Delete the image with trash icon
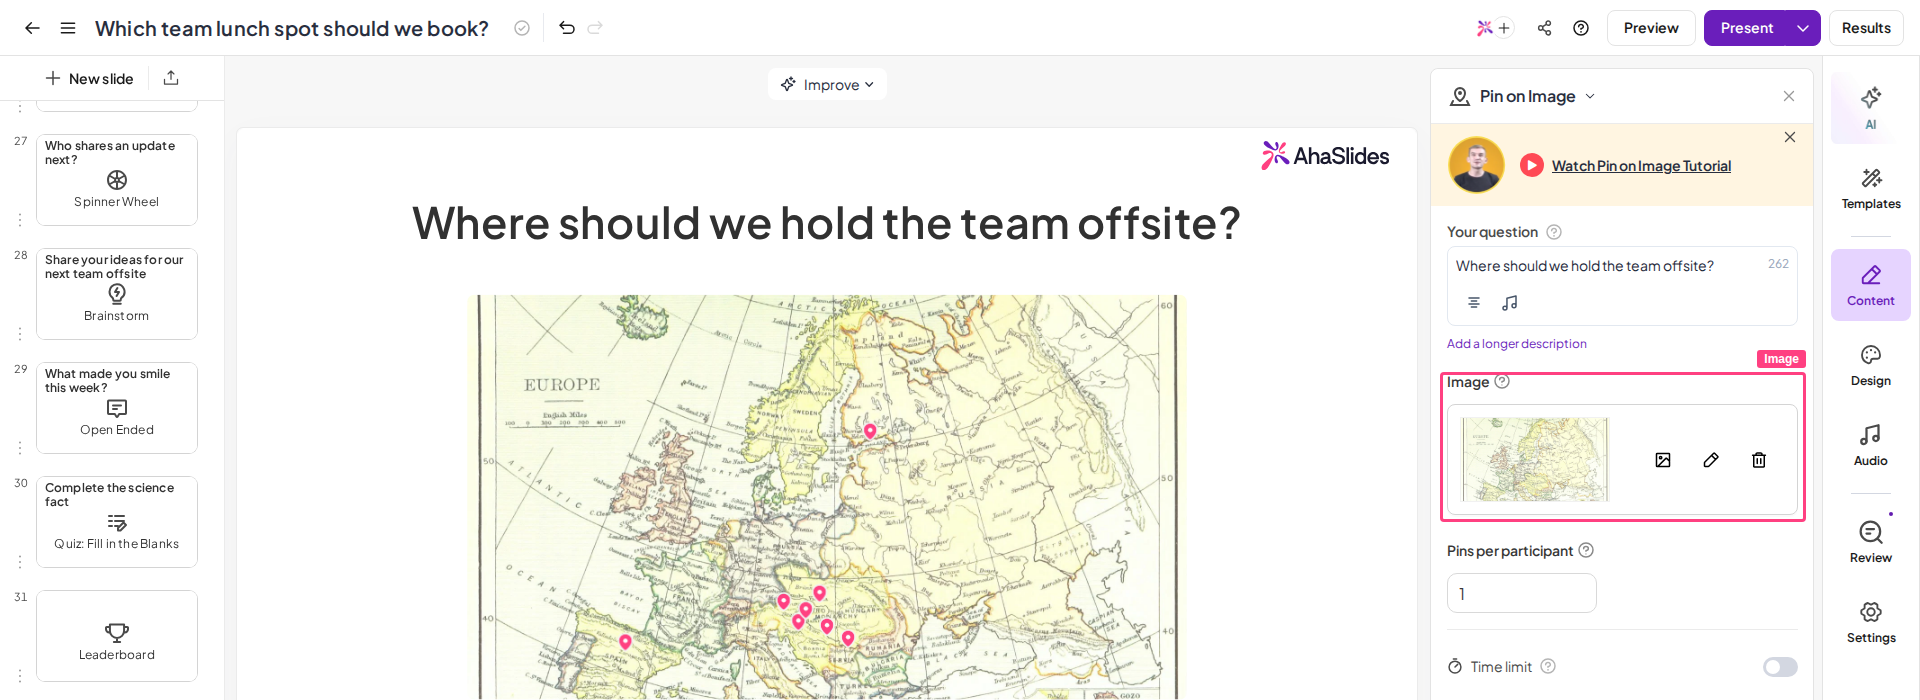1920x700 pixels. 1759,460
